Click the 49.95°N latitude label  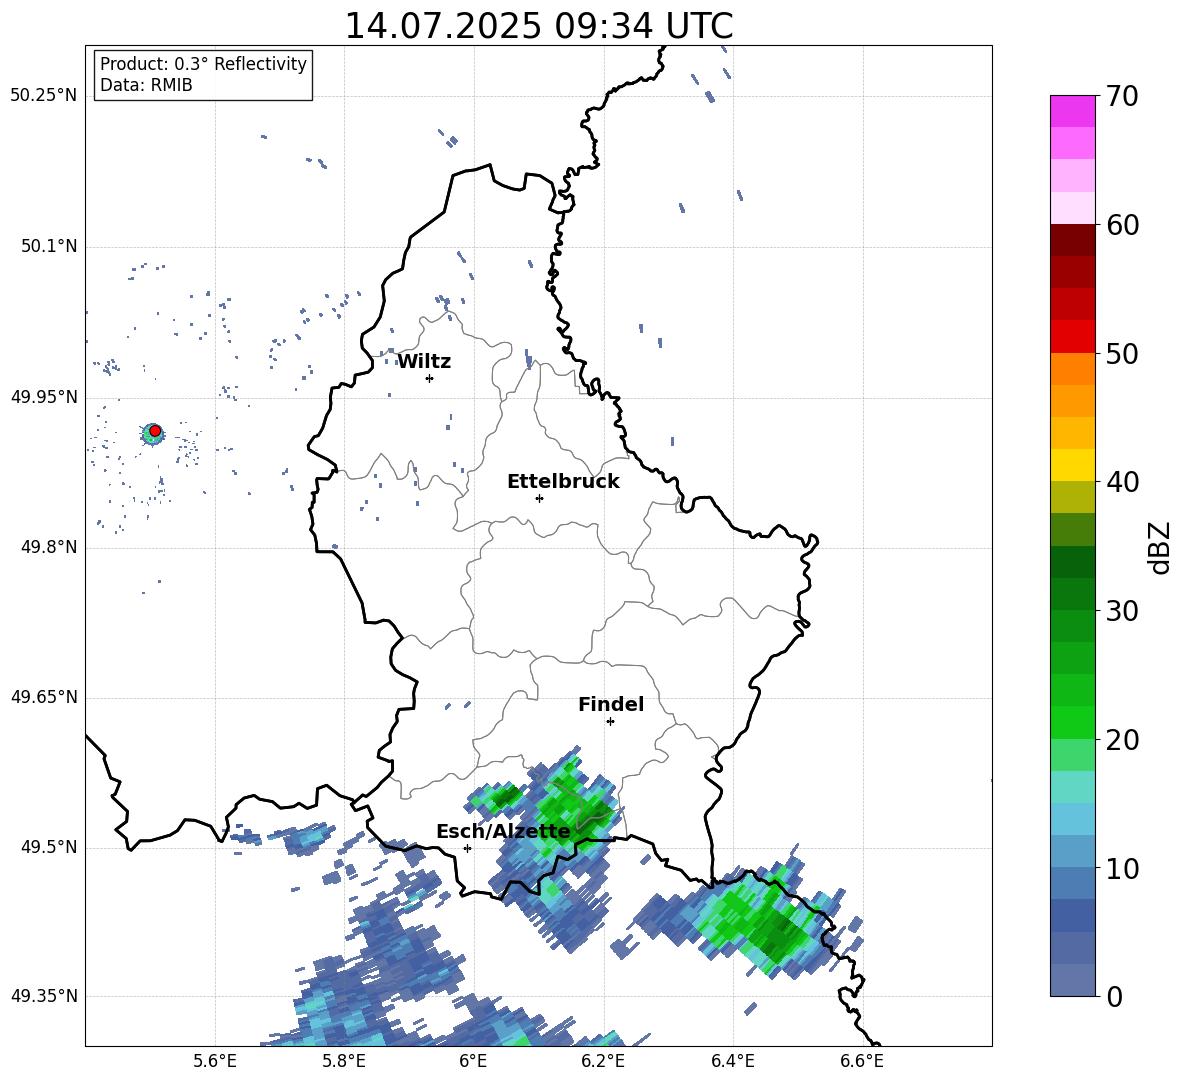44,397
